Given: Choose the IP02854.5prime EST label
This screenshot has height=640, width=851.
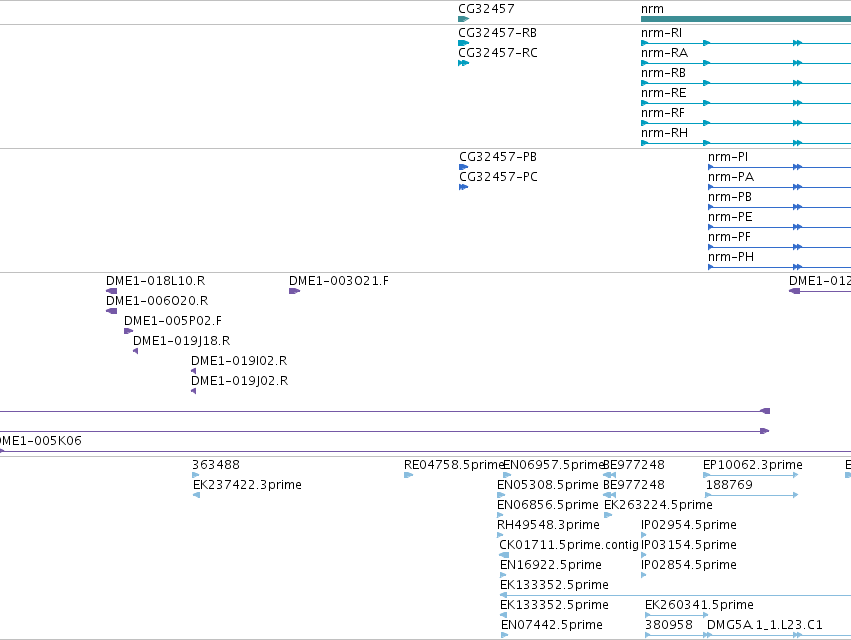Looking at the screenshot, I should point(689,565).
